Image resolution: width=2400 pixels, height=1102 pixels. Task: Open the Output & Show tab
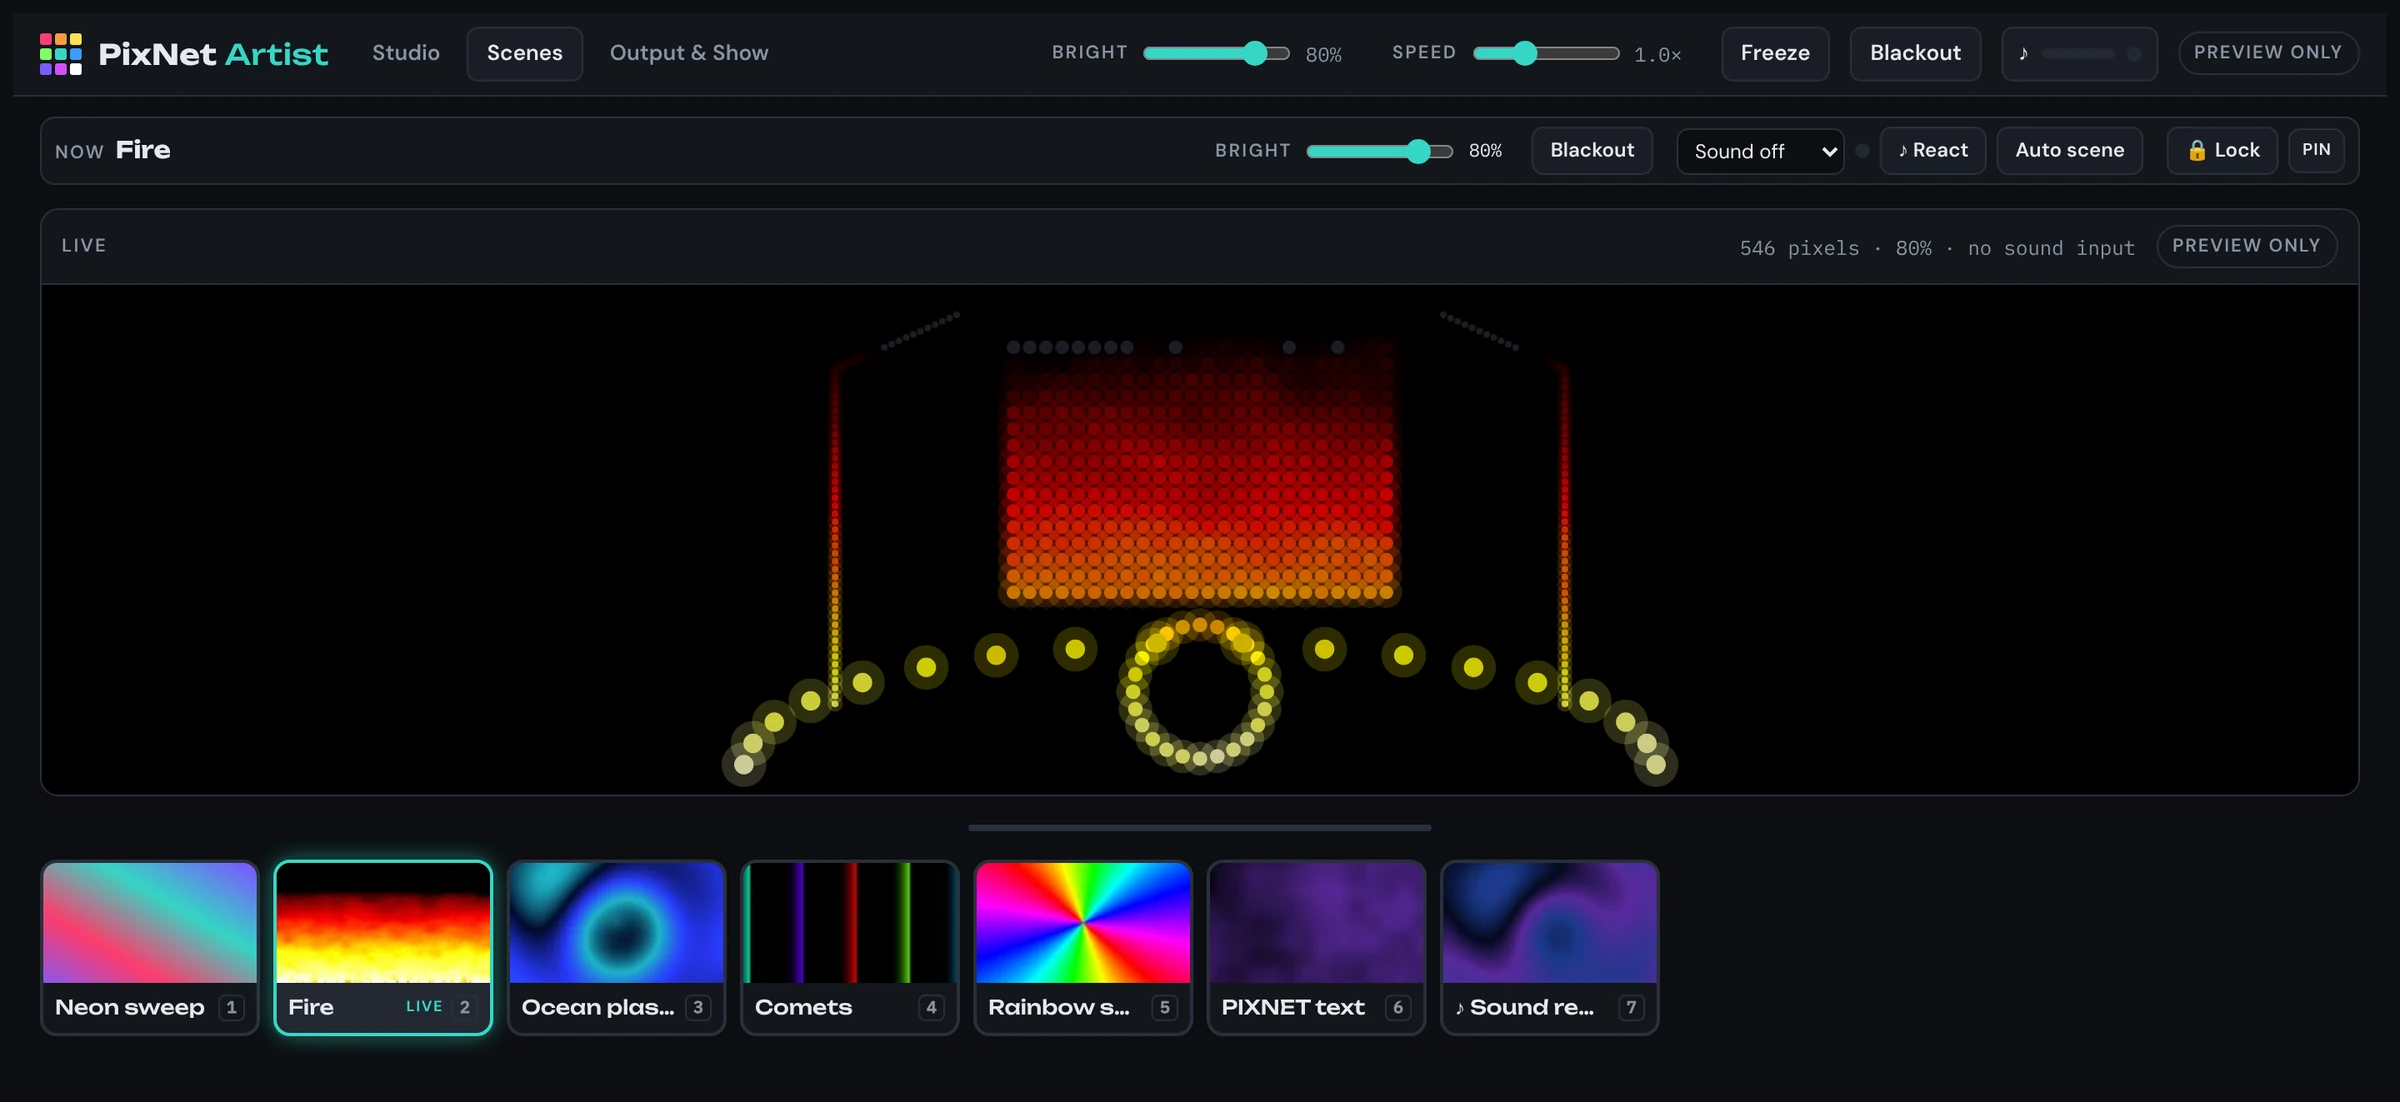pyautogui.click(x=689, y=53)
